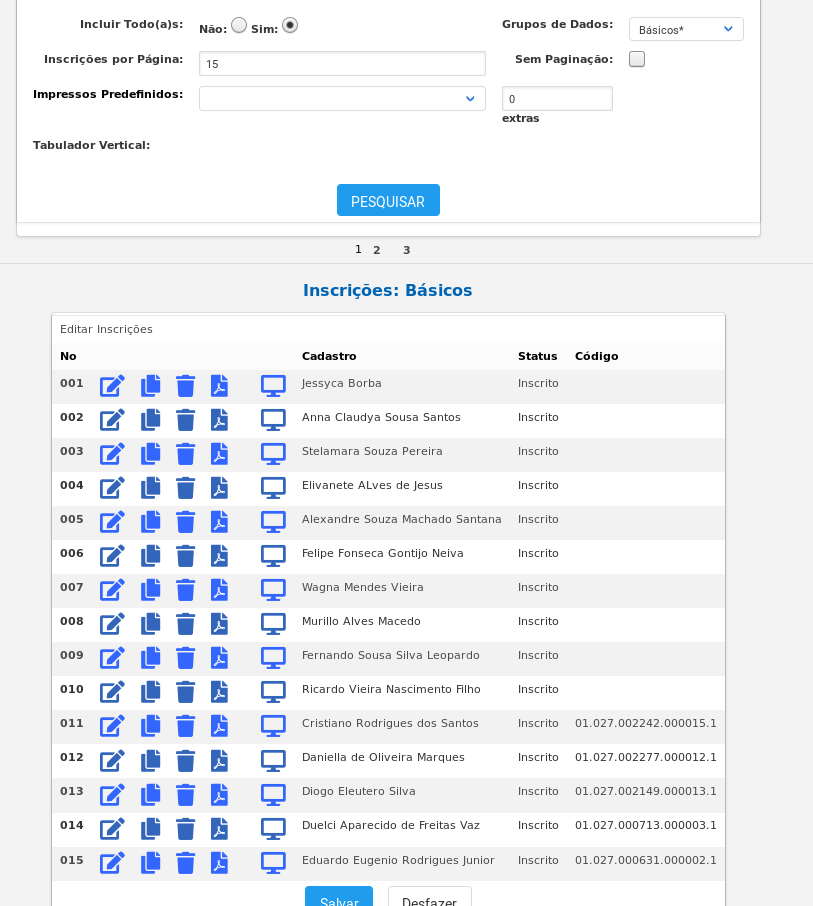
Task: Copy the Ricardo Vieira Nascimento Filho row
Action: 151,692
